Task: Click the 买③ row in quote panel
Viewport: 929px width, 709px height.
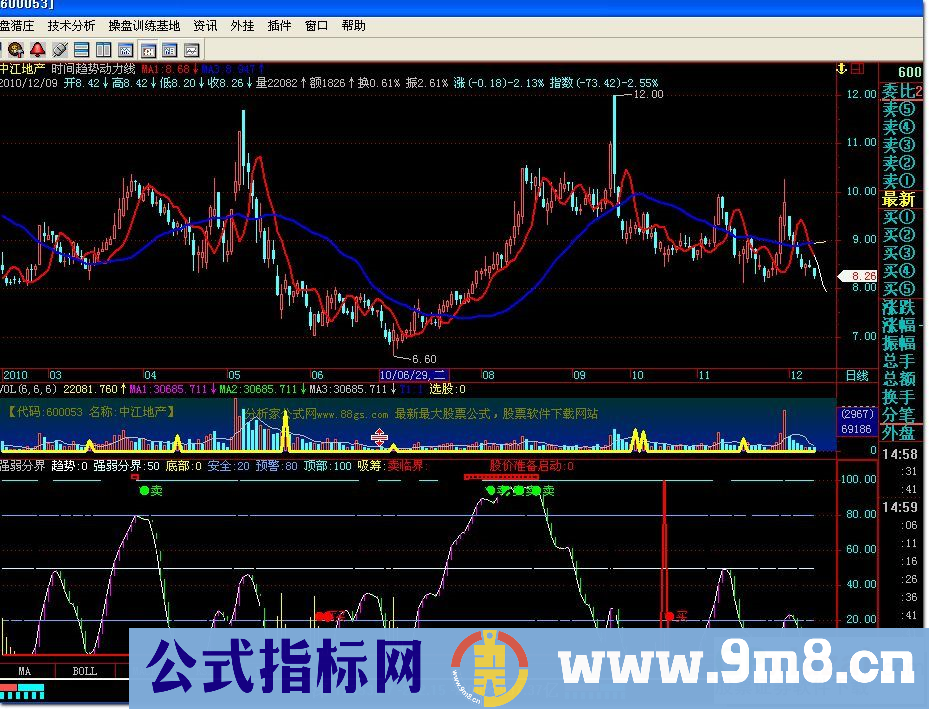Action: tap(899, 253)
